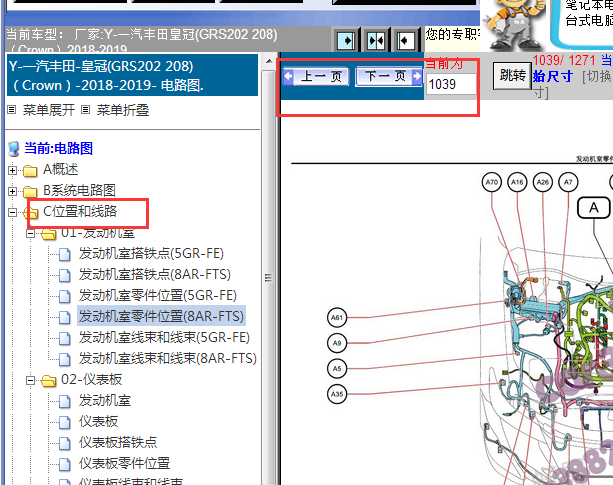The height and width of the screenshot is (485, 613).
Task: Click the B系统电路图 folder icon
Action: tap(30, 191)
